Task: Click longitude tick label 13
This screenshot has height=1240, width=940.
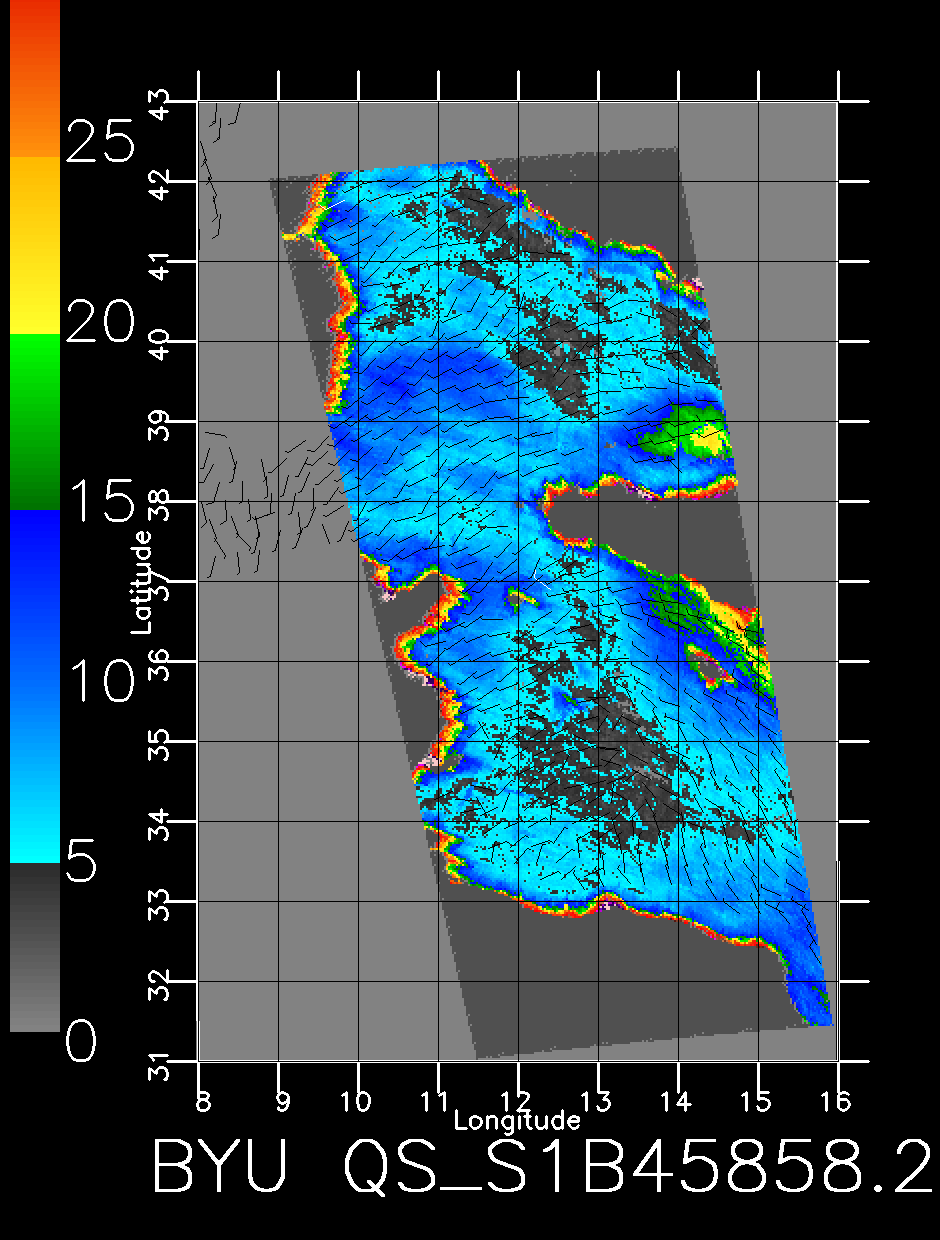Action: pyautogui.click(x=597, y=1101)
